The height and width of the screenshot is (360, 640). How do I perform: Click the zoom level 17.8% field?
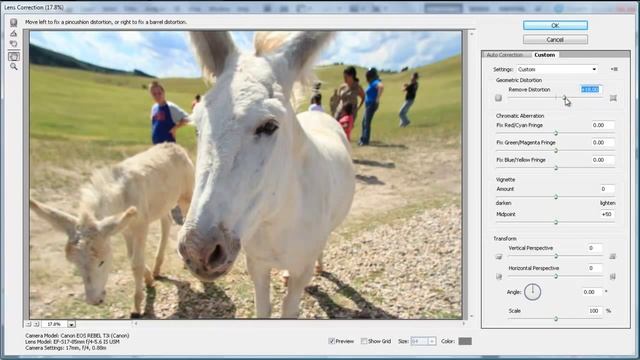click(54, 324)
